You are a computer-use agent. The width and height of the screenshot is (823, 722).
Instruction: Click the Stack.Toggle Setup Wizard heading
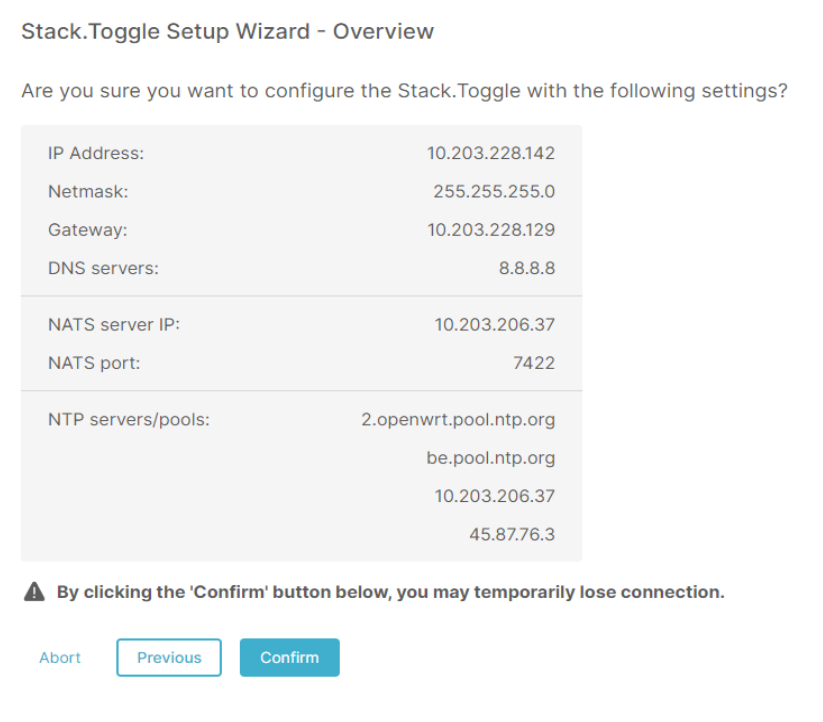[x=227, y=31]
